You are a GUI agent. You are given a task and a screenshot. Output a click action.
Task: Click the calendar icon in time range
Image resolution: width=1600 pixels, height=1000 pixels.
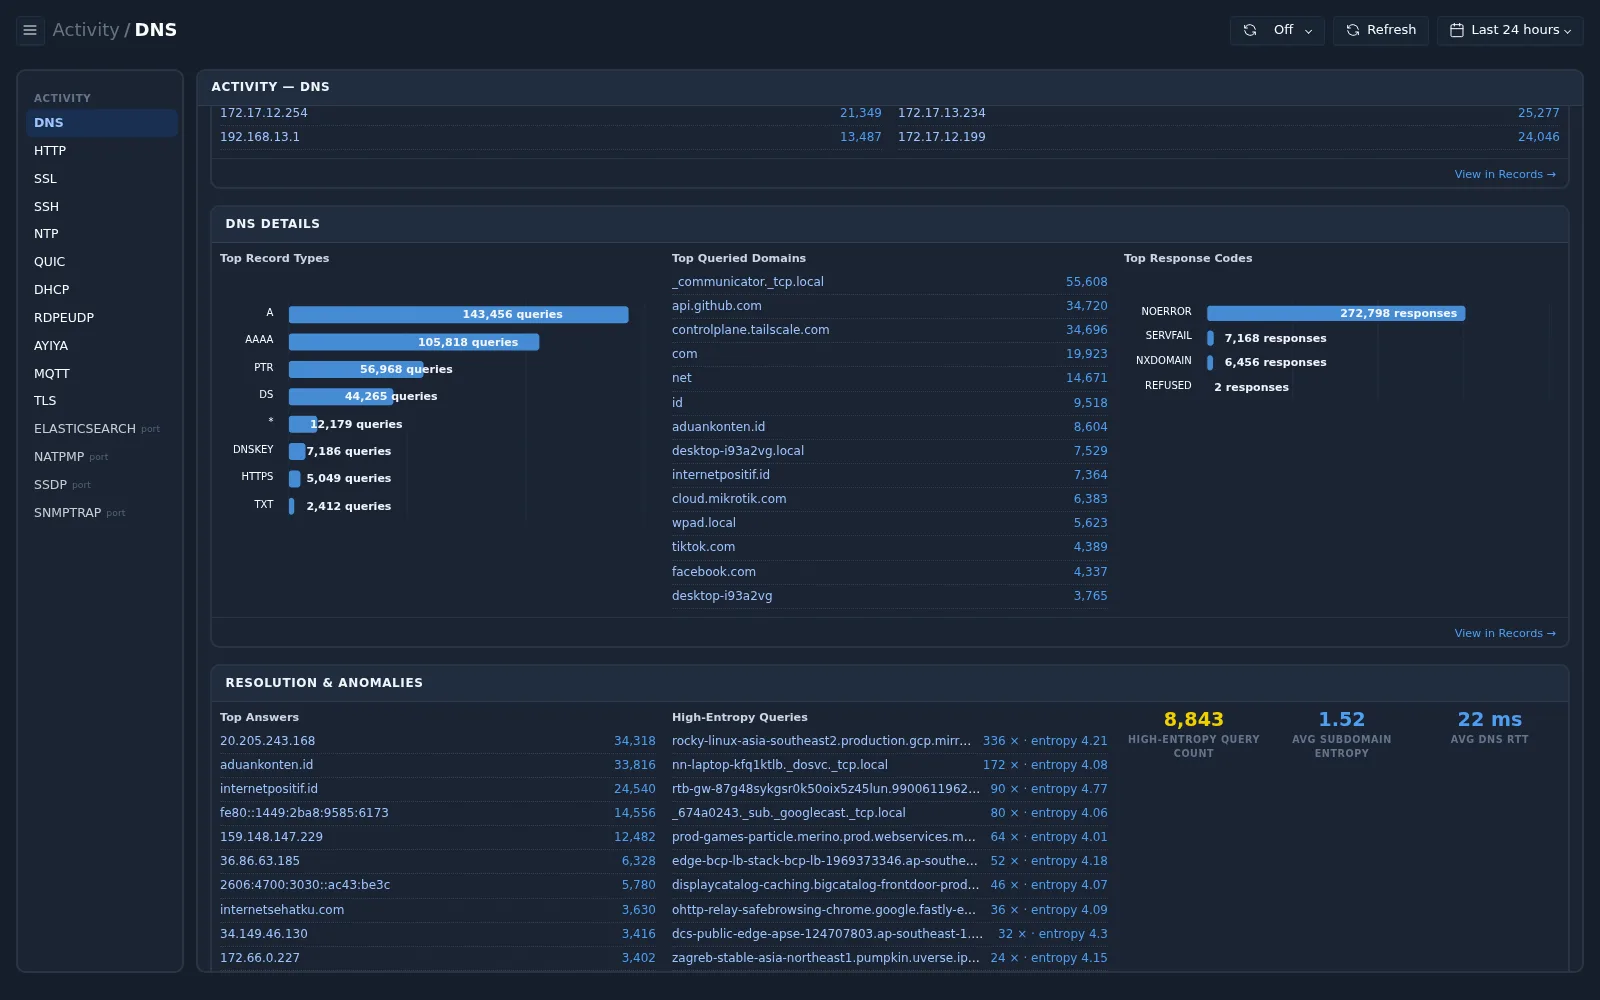(1457, 30)
